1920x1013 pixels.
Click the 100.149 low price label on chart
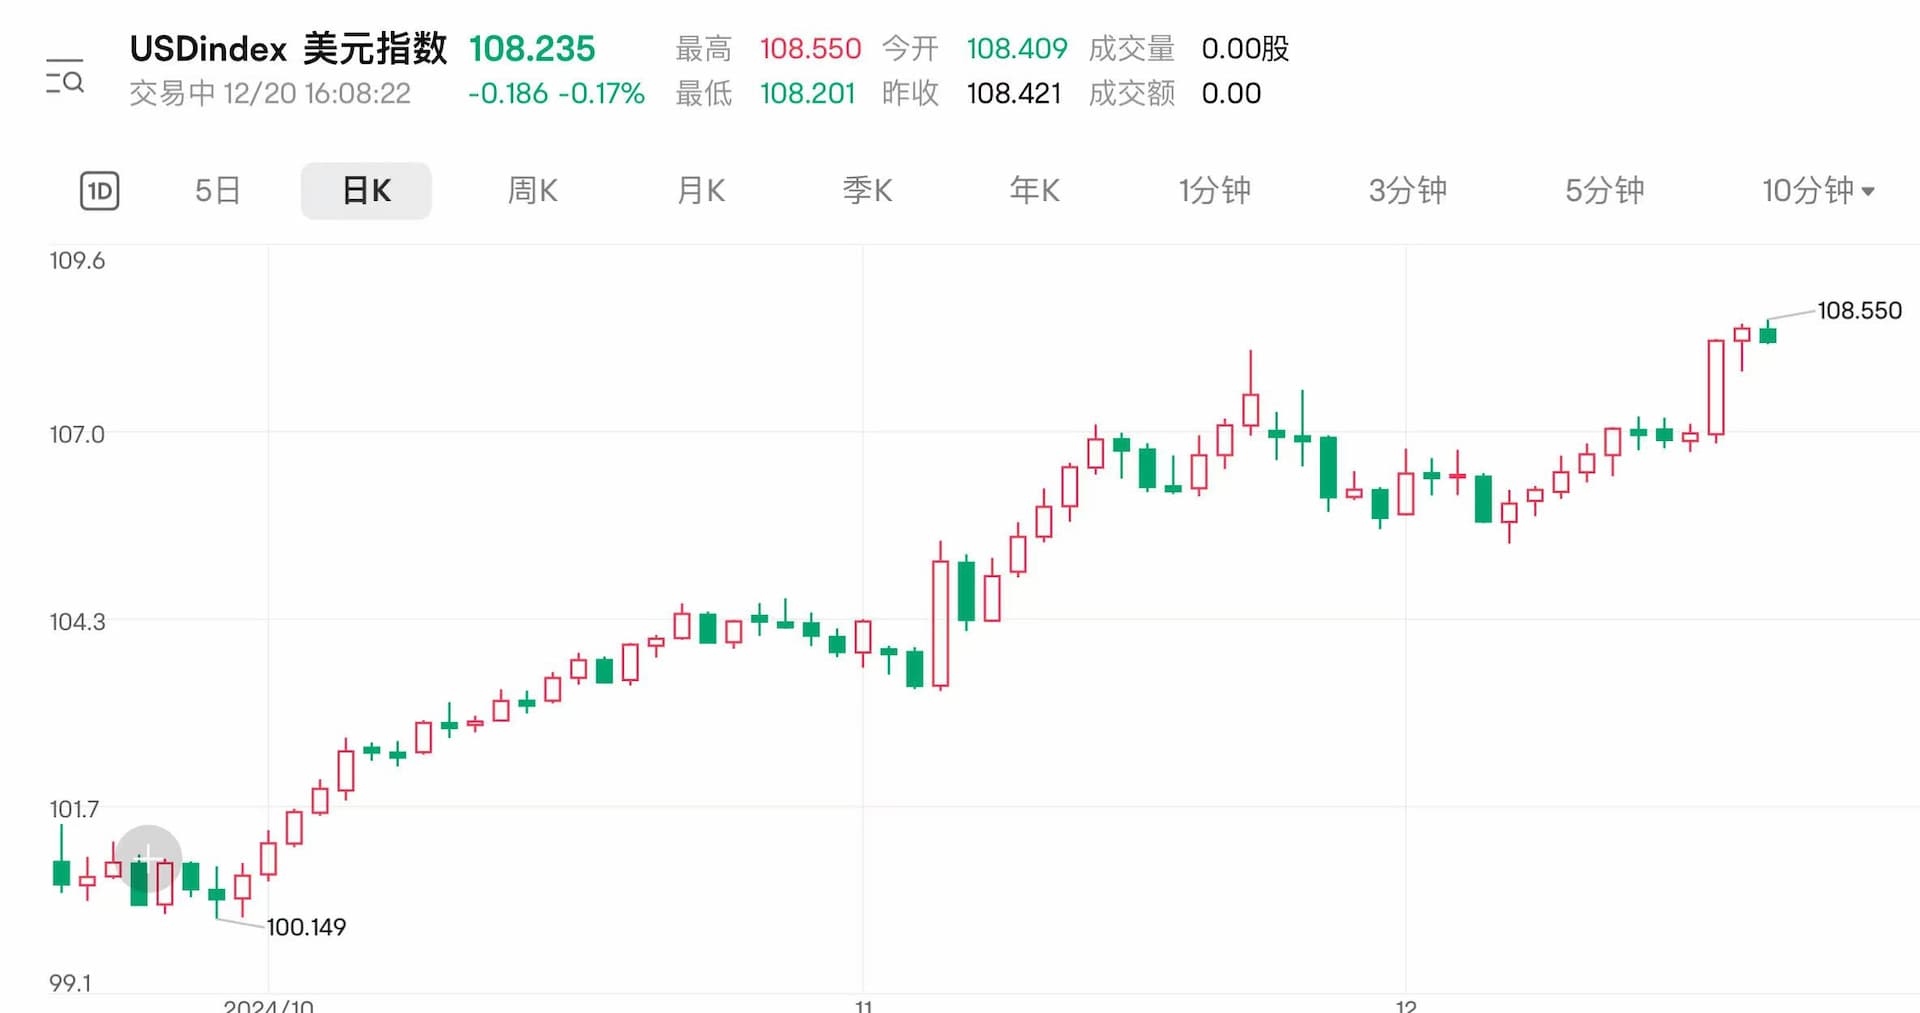point(306,927)
